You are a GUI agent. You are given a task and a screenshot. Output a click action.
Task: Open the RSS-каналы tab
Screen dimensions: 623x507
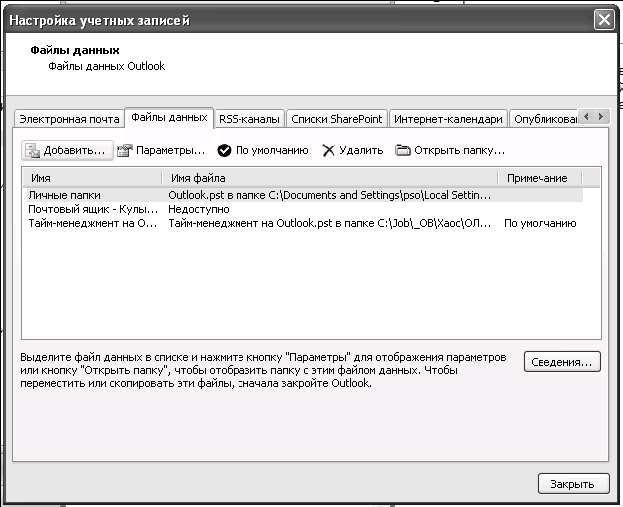point(250,119)
